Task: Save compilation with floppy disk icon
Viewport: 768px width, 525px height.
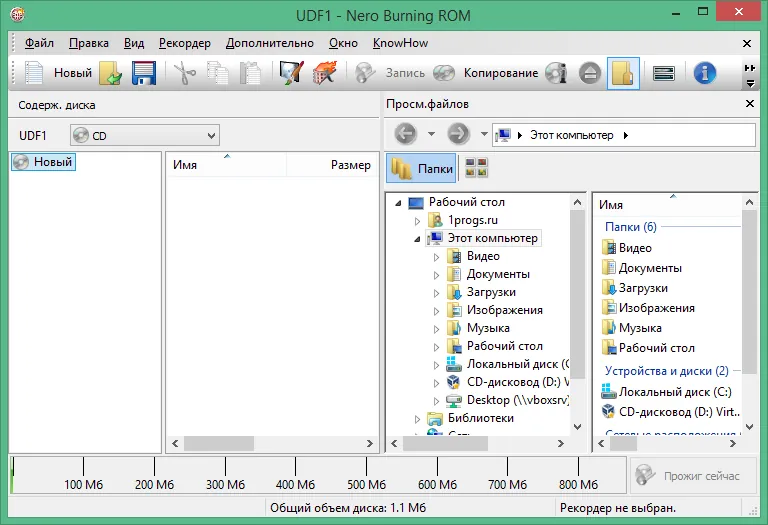Action: click(x=144, y=73)
